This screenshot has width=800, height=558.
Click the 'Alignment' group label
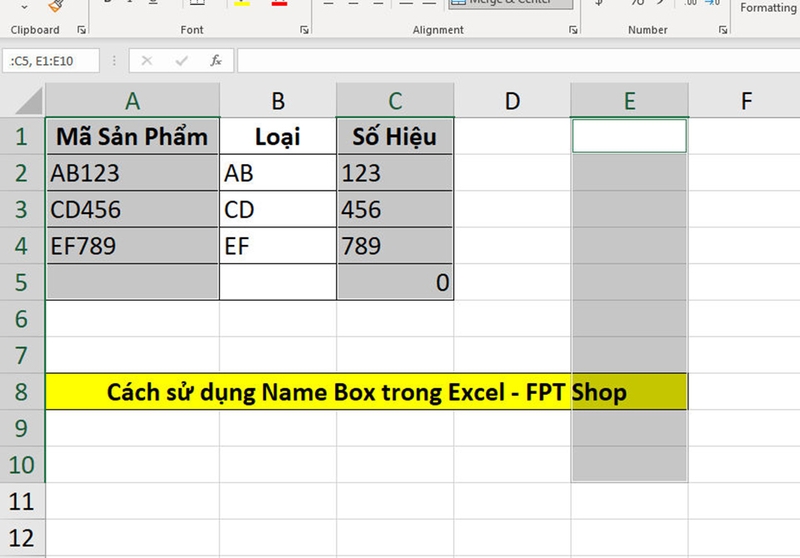point(438,30)
